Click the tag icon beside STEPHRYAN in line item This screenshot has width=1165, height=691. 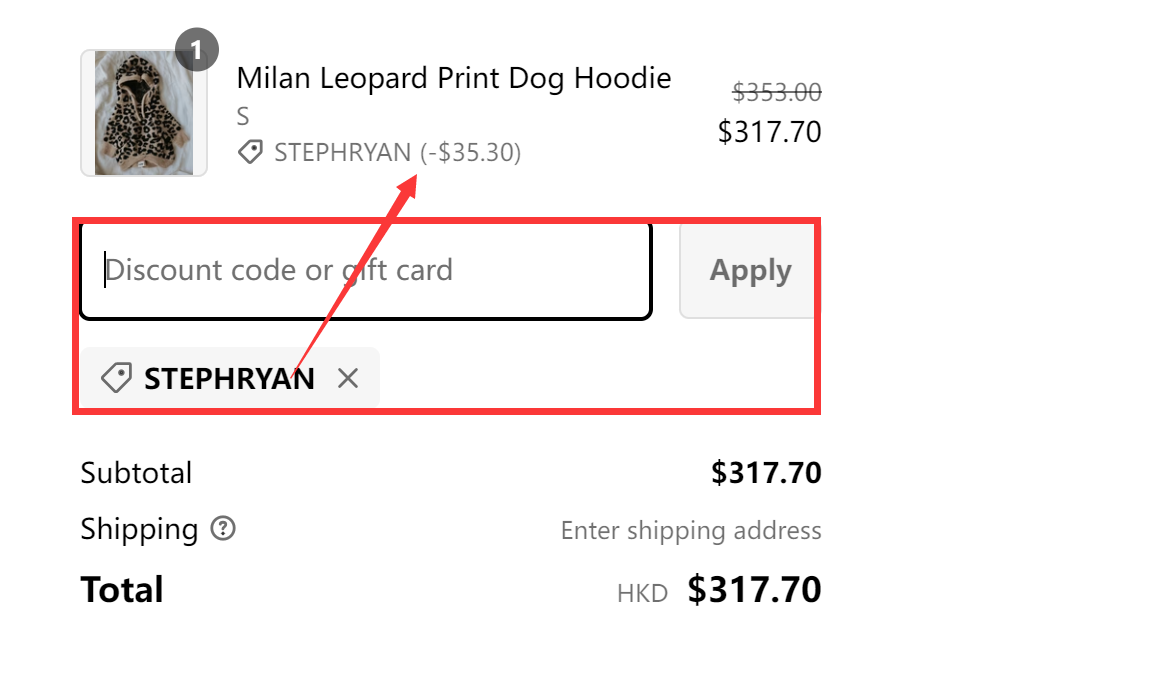tap(250, 151)
